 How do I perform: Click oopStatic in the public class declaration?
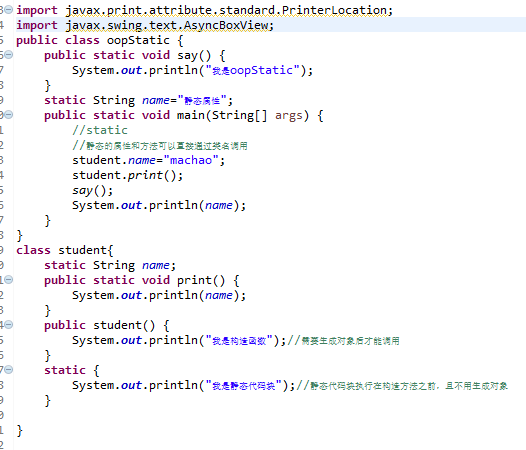pyautogui.click(x=138, y=41)
